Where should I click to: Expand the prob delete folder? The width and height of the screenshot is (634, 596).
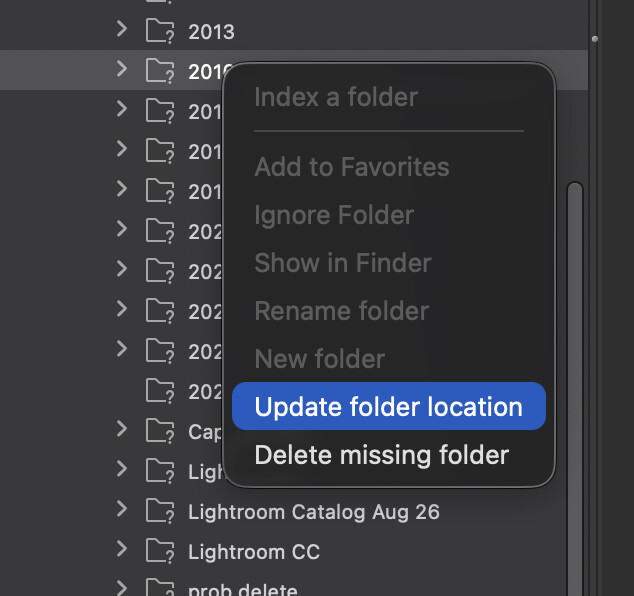point(122,588)
